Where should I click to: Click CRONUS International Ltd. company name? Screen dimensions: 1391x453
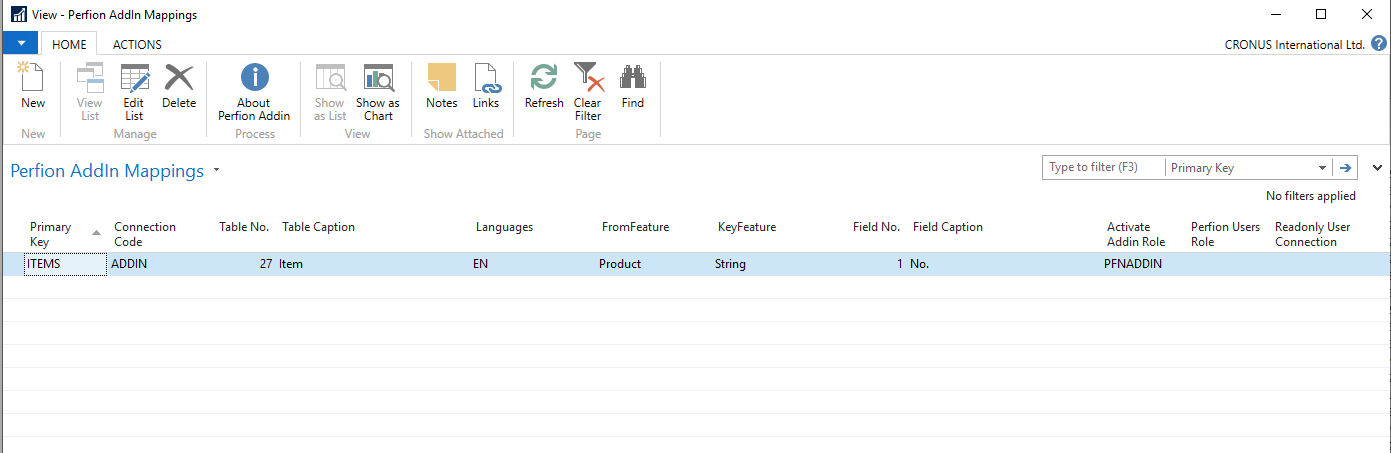click(1294, 45)
